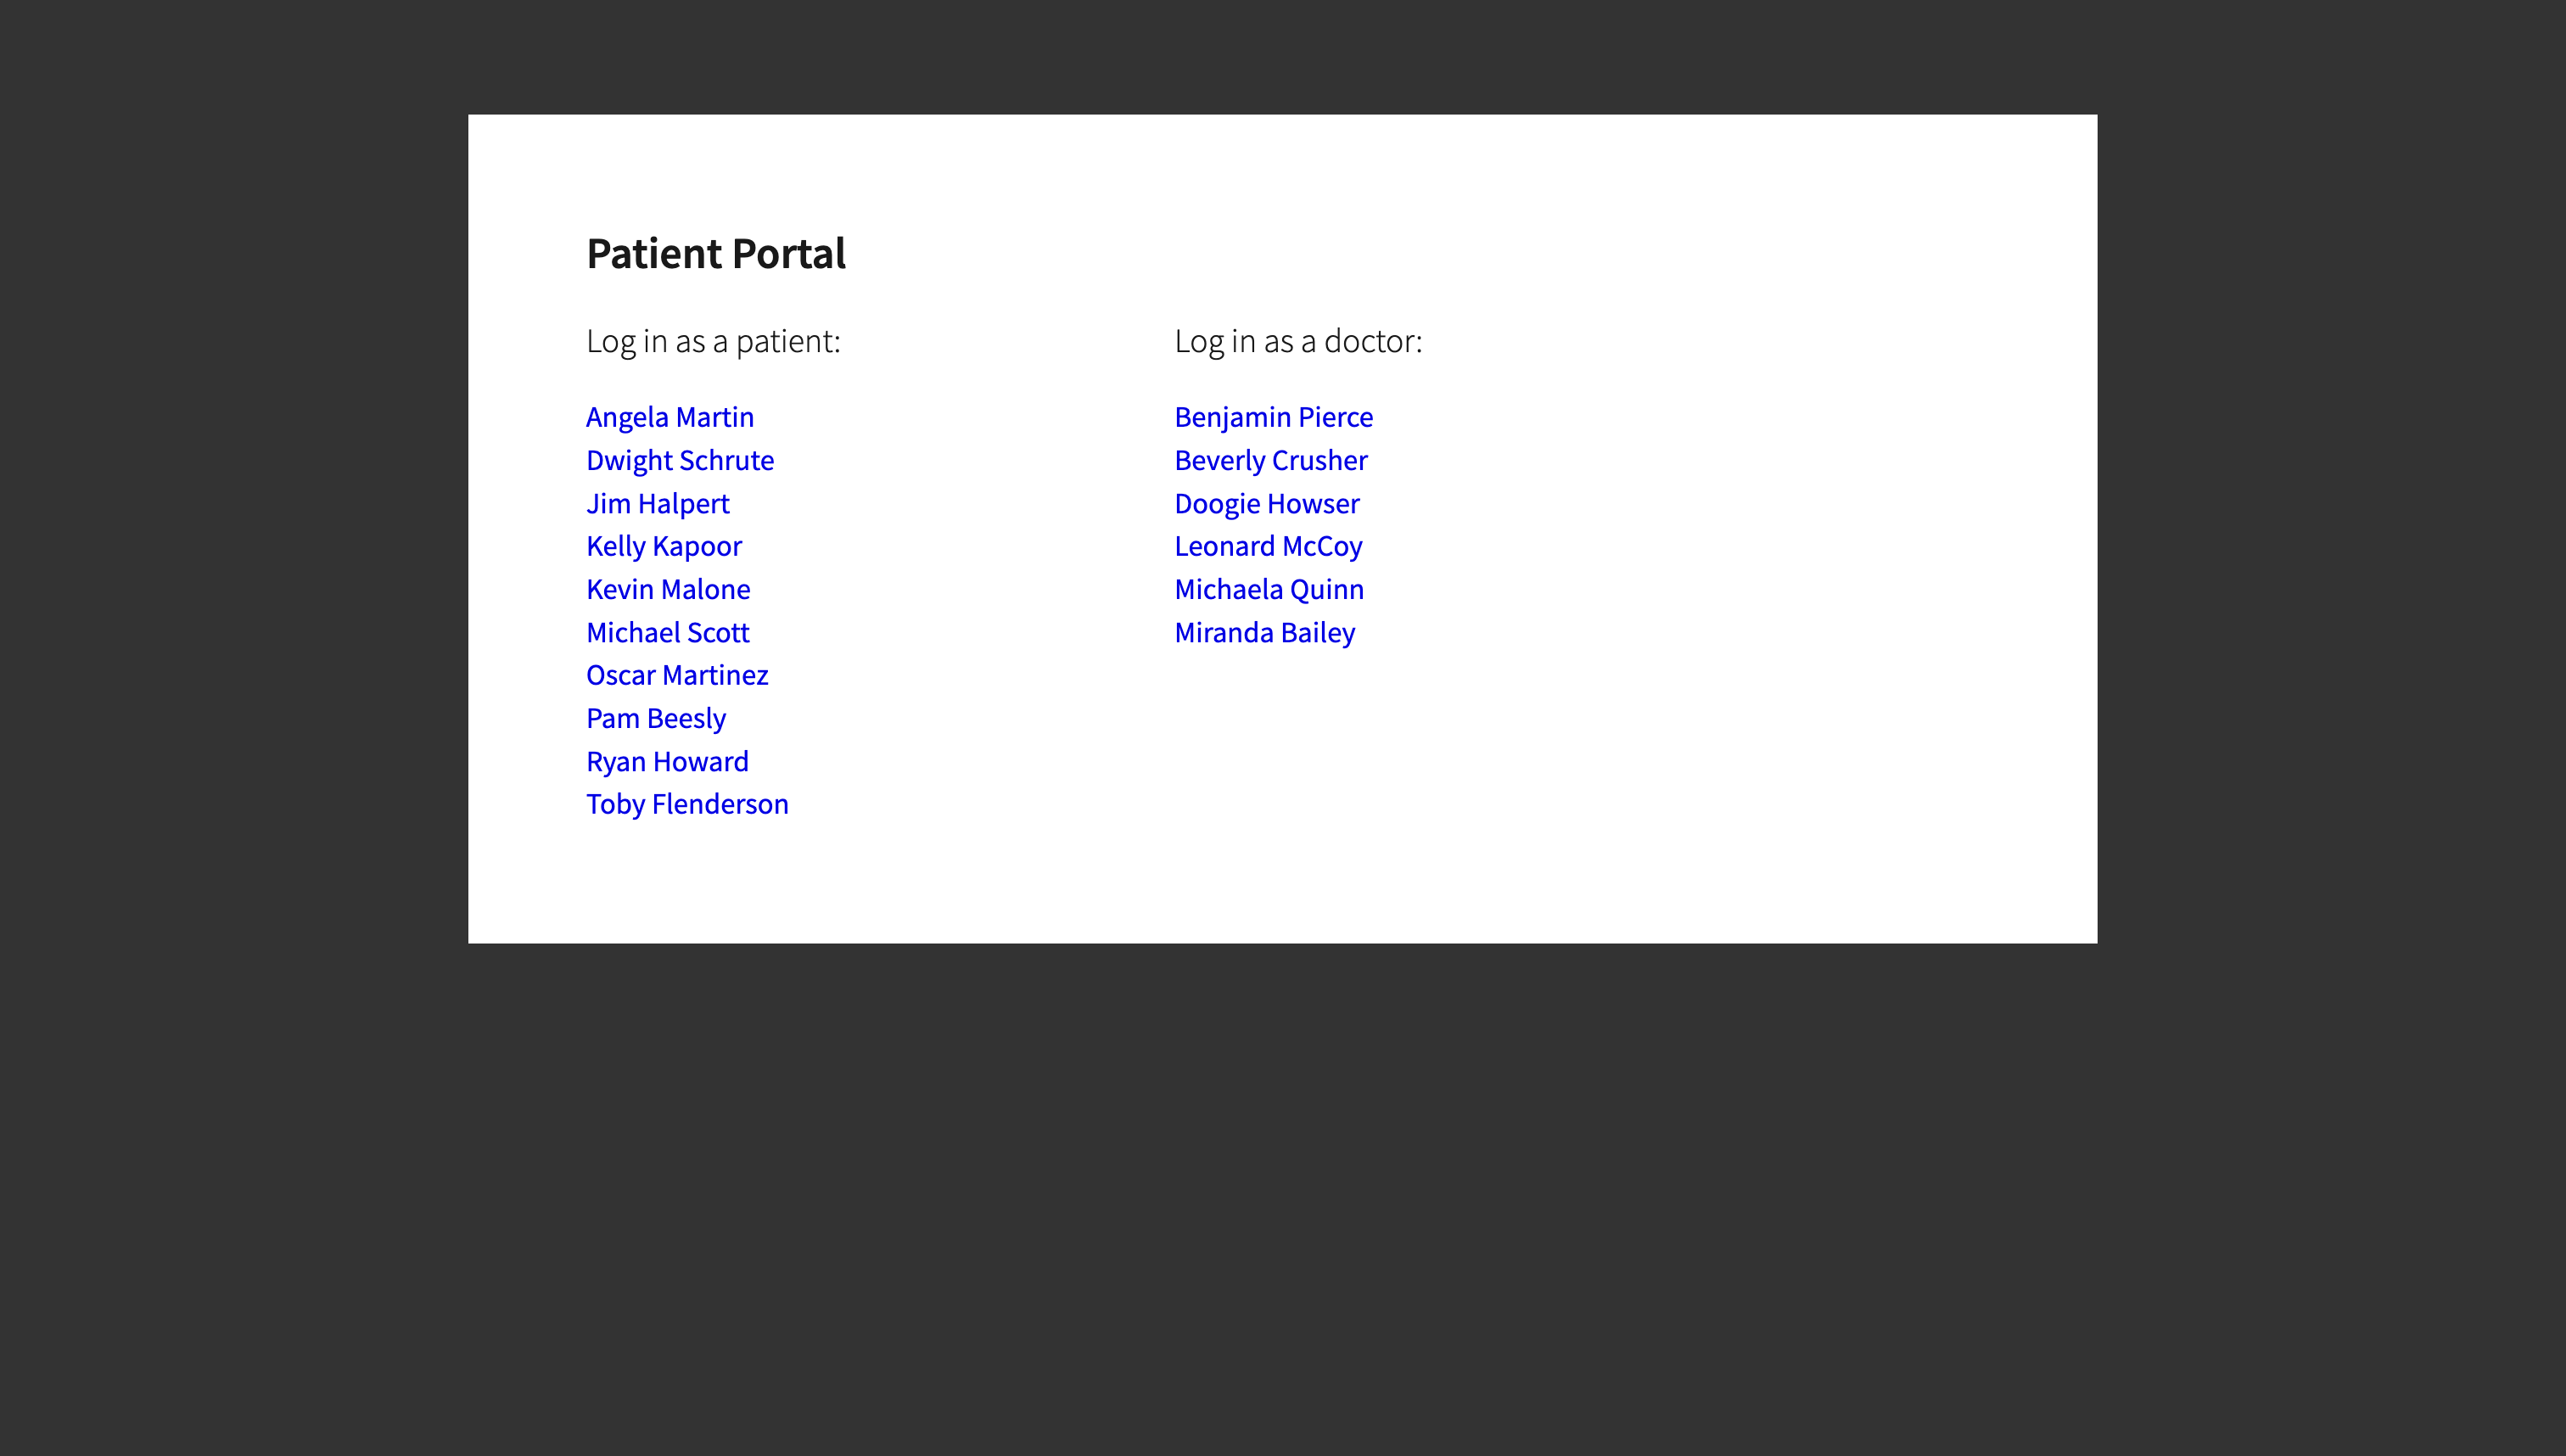
Task: Select Dwight Schrute patient link
Action: (x=679, y=460)
